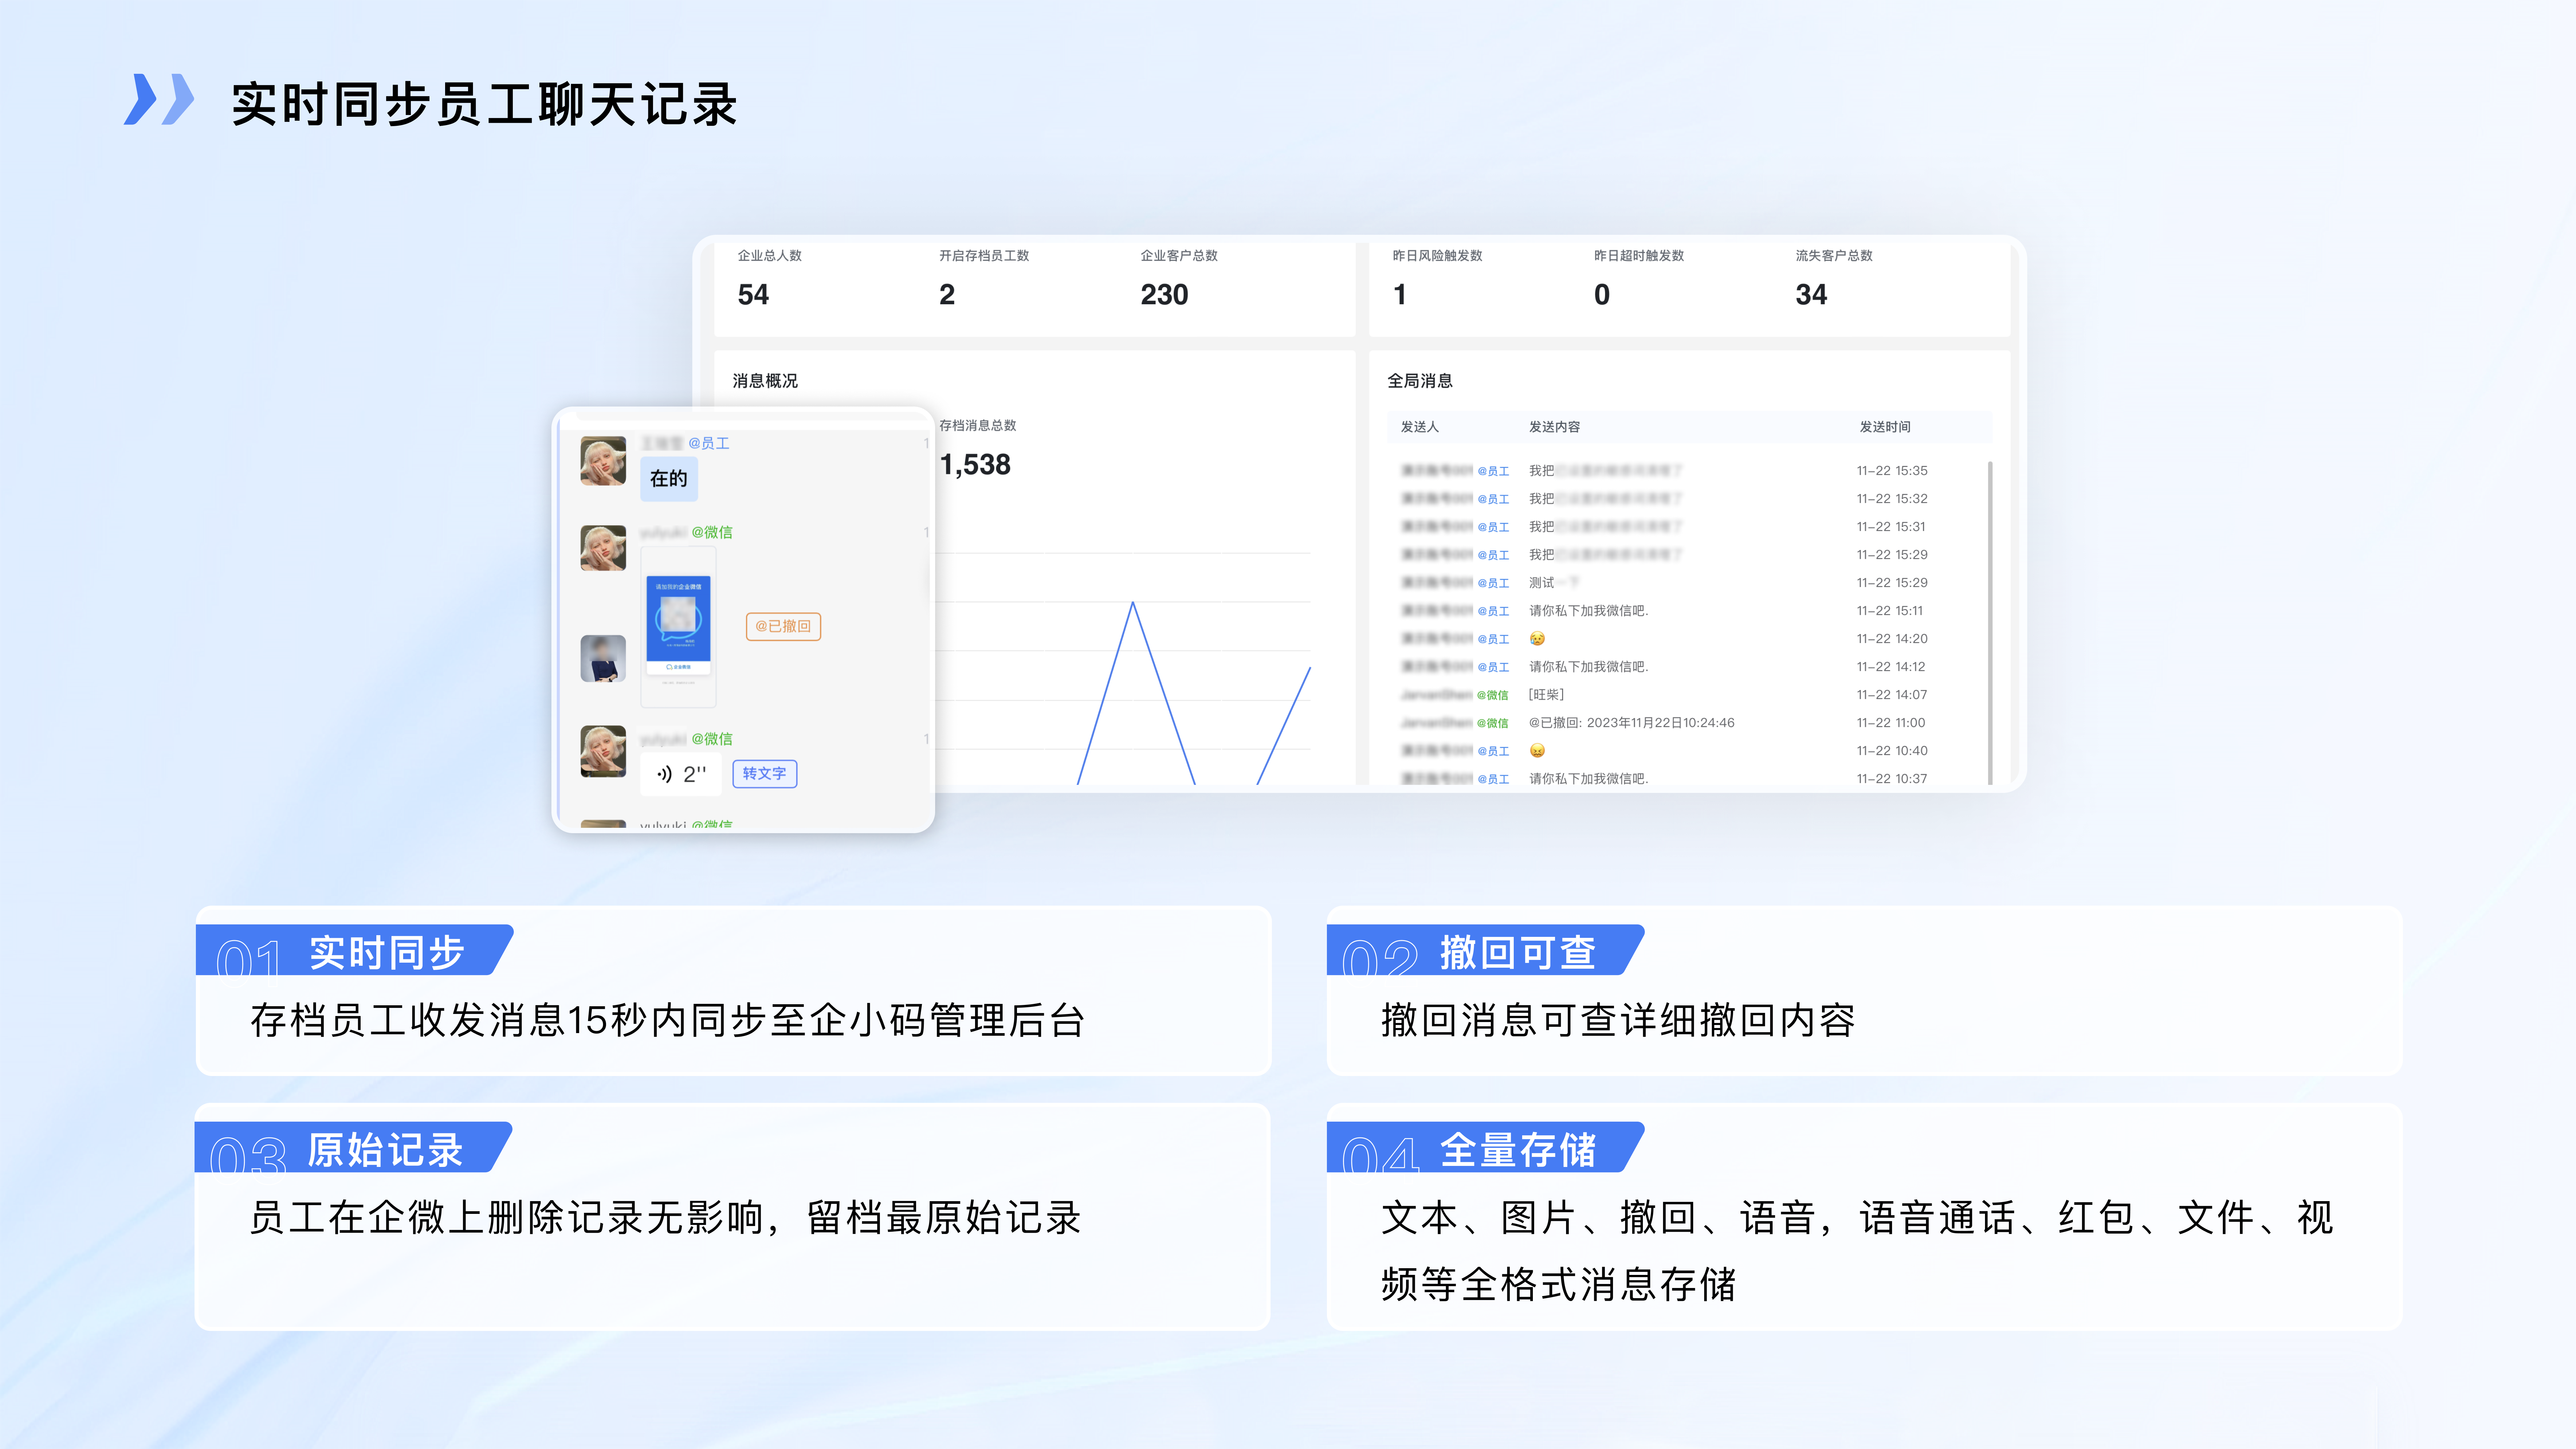Click the 发送时间 column header
This screenshot has width=2576, height=1449.
click(1885, 427)
